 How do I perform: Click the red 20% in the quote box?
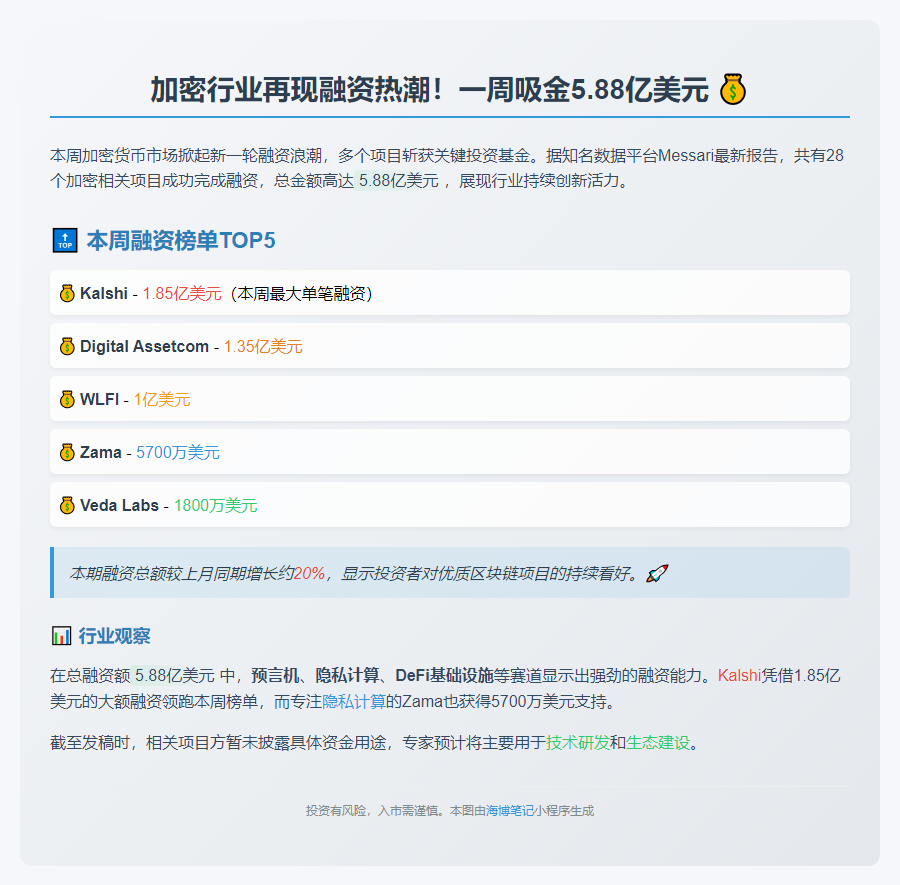tap(309, 573)
